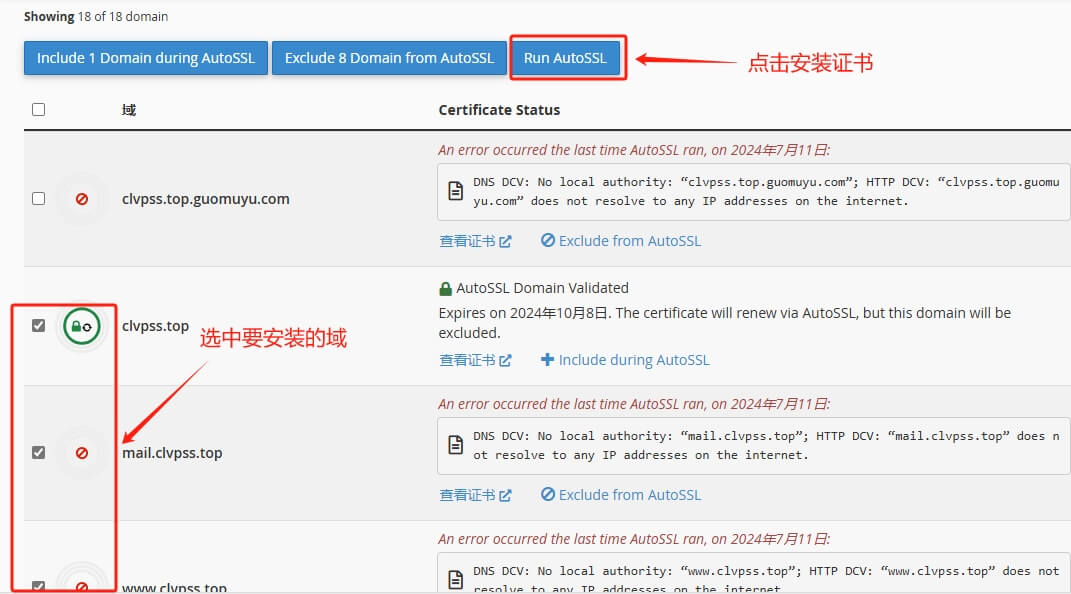This screenshot has width=1071, height=594.
Task: Click the red status icon beside mail.clvpss.top
Action: pos(81,452)
